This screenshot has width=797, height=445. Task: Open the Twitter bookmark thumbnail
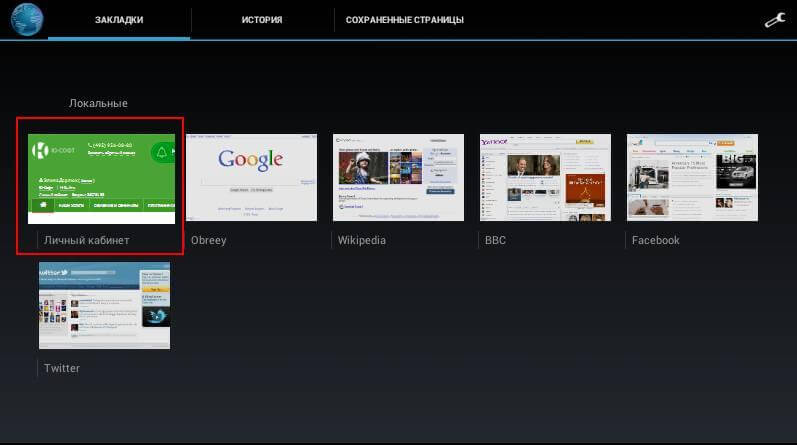(104, 305)
